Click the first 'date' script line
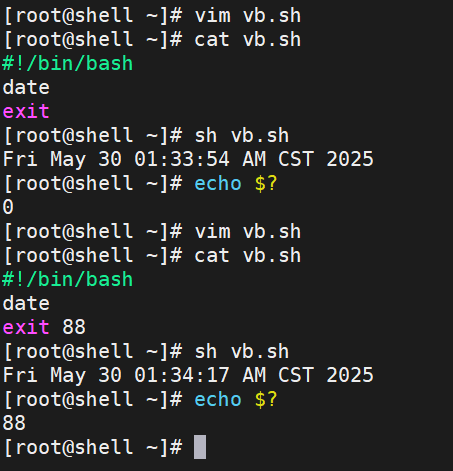This screenshot has width=453, height=471. 26,88
